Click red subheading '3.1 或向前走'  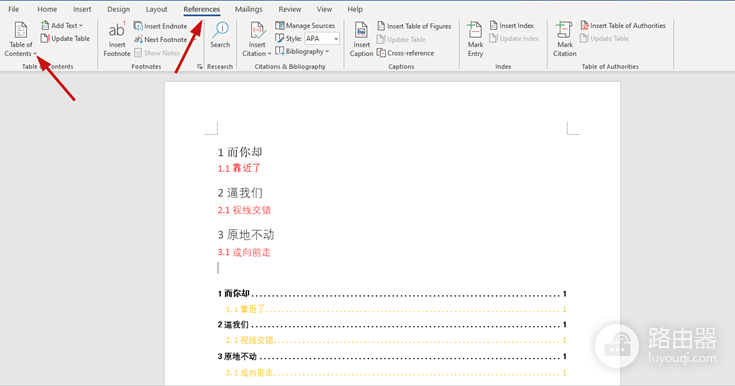point(244,252)
